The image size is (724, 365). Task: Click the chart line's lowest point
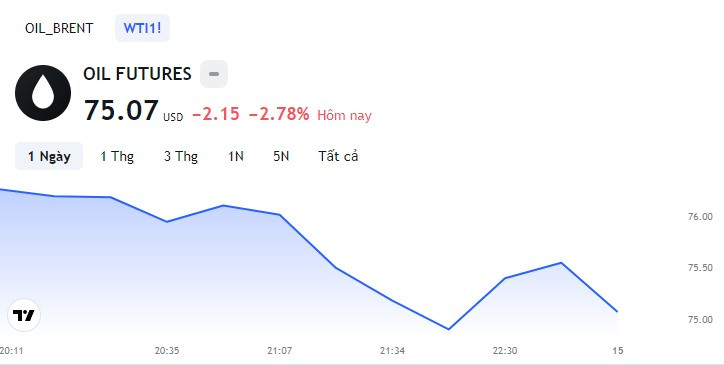(448, 329)
